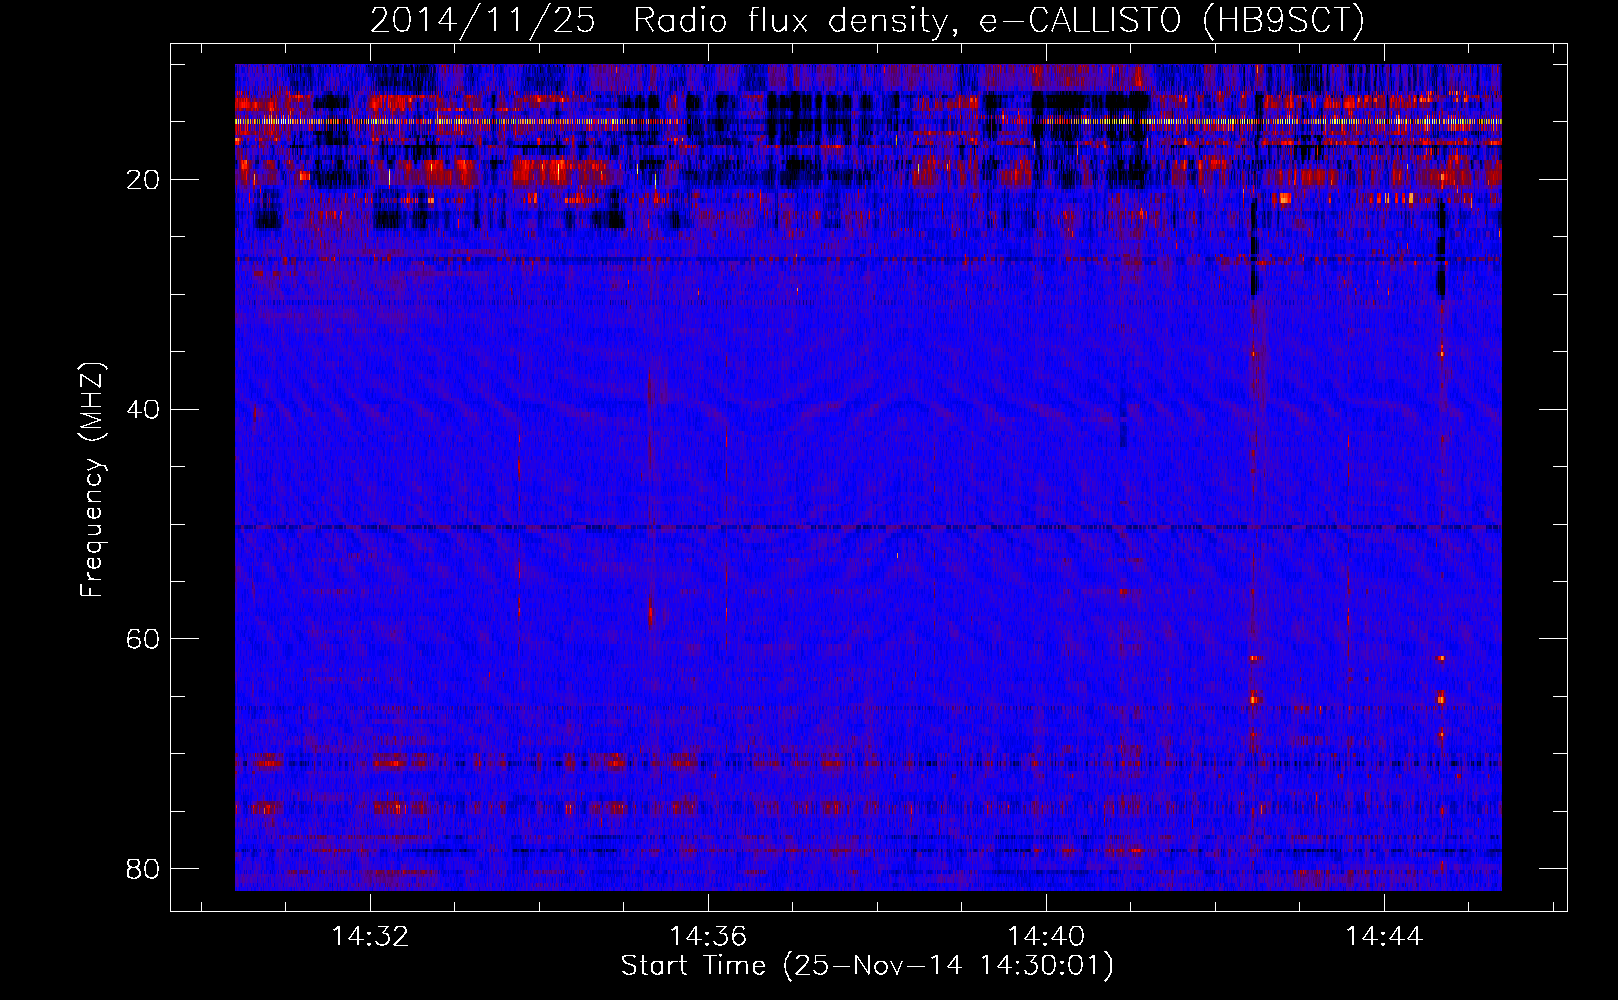Click the 60 MHz frequency tick label
The height and width of the screenshot is (1000, 1618).
point(143,639)
